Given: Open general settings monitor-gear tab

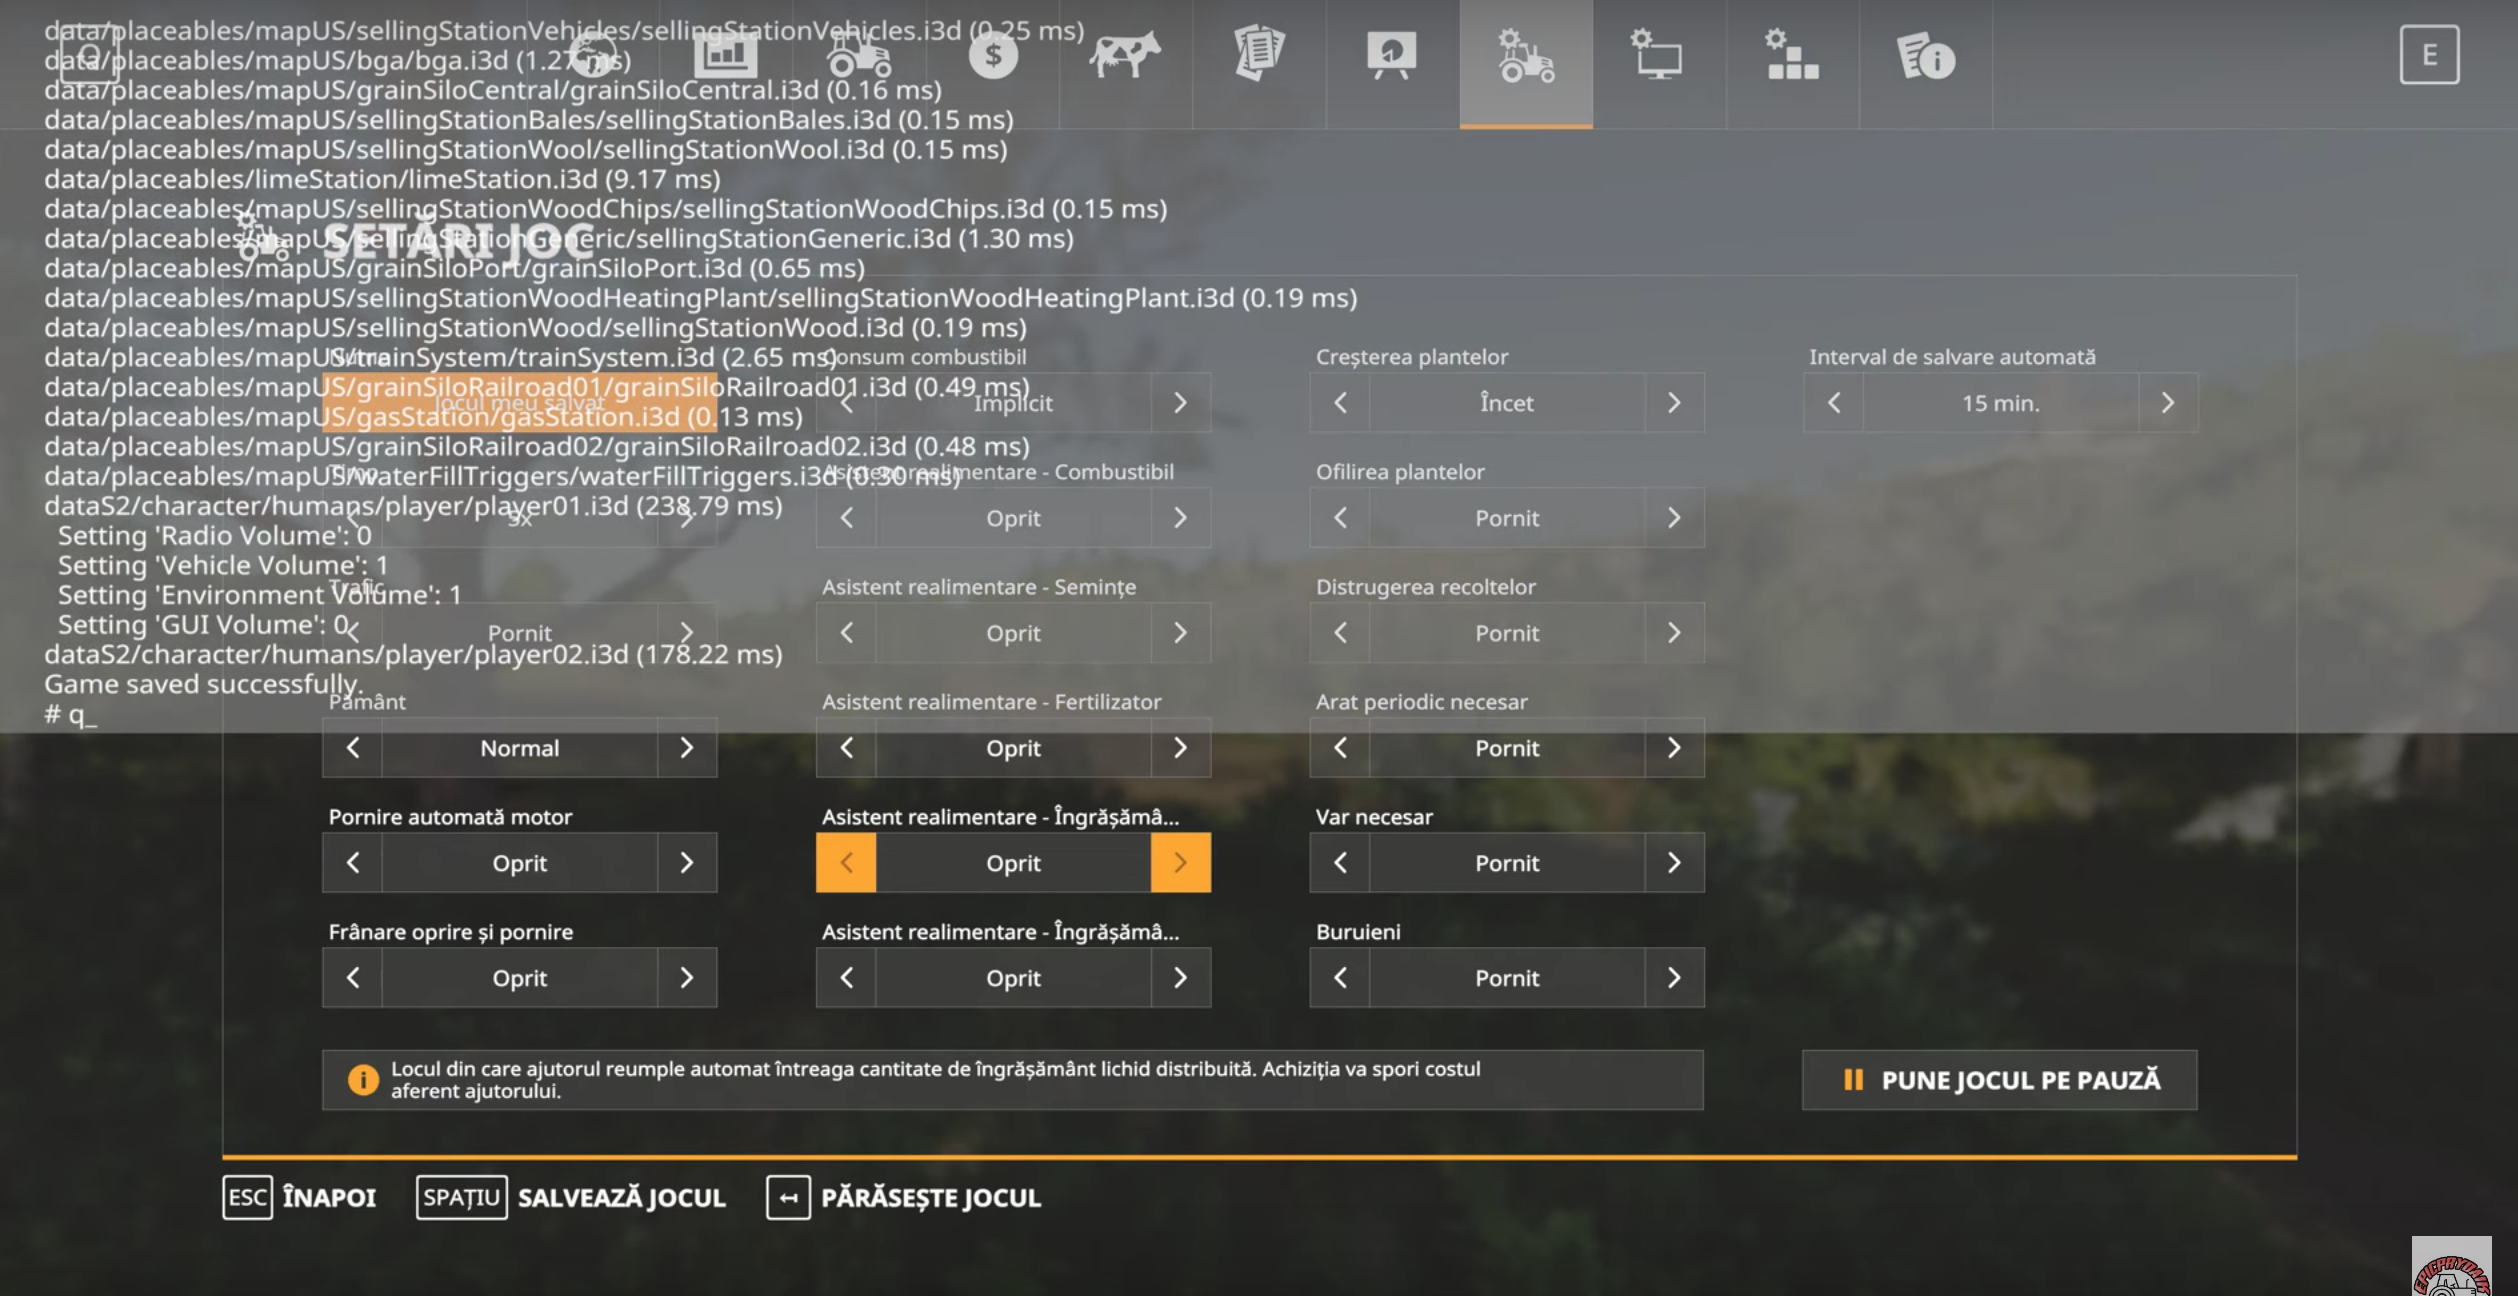Looking at the screenshot, I should (1658, 55).
